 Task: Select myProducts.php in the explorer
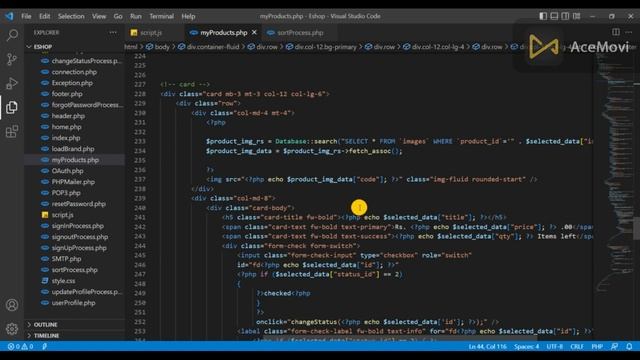[x=75, y=160]
